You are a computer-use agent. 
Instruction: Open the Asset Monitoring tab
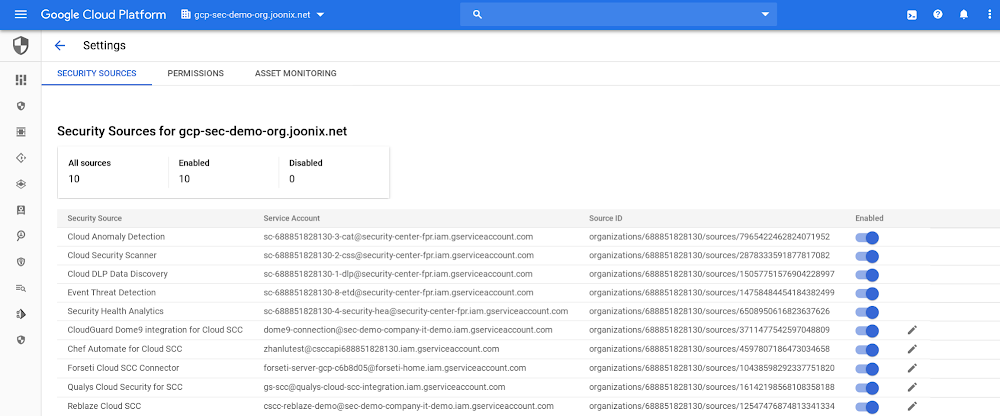pos(295,73)
